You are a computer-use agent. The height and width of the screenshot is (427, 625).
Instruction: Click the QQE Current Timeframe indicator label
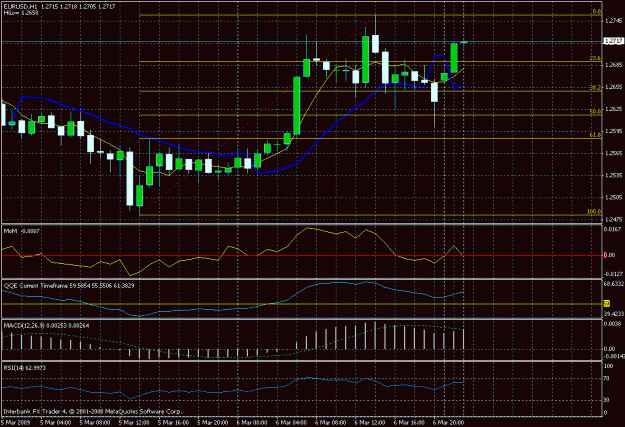pyautogui.click(x=69, y=286)
